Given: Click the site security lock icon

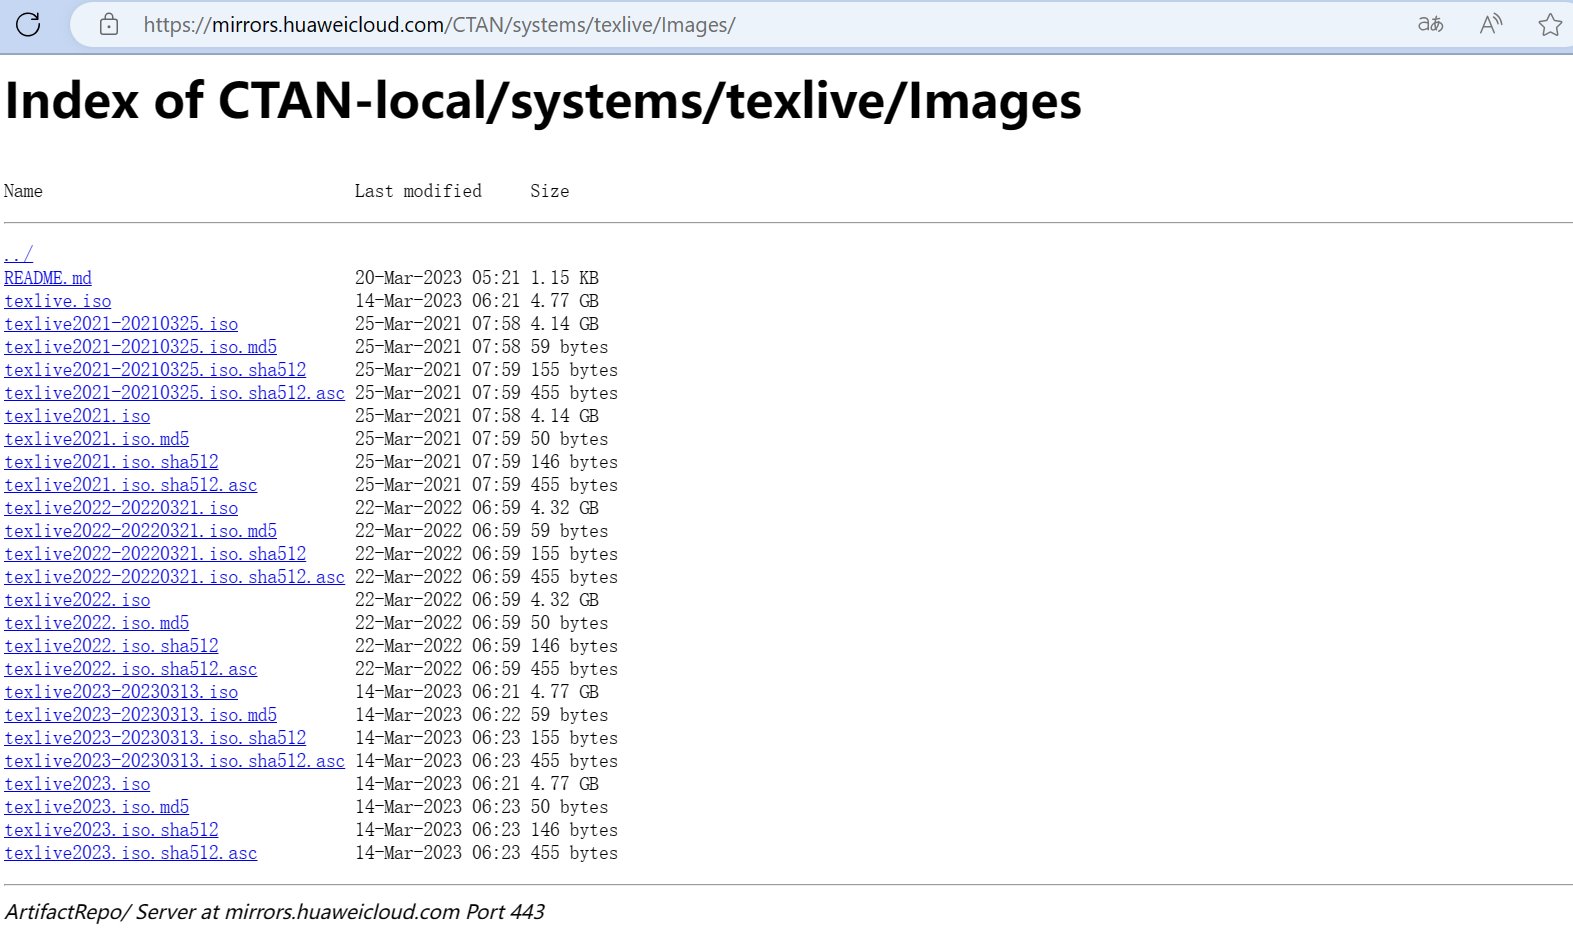Looking at the screenshot, I should [x=109, y=25].
